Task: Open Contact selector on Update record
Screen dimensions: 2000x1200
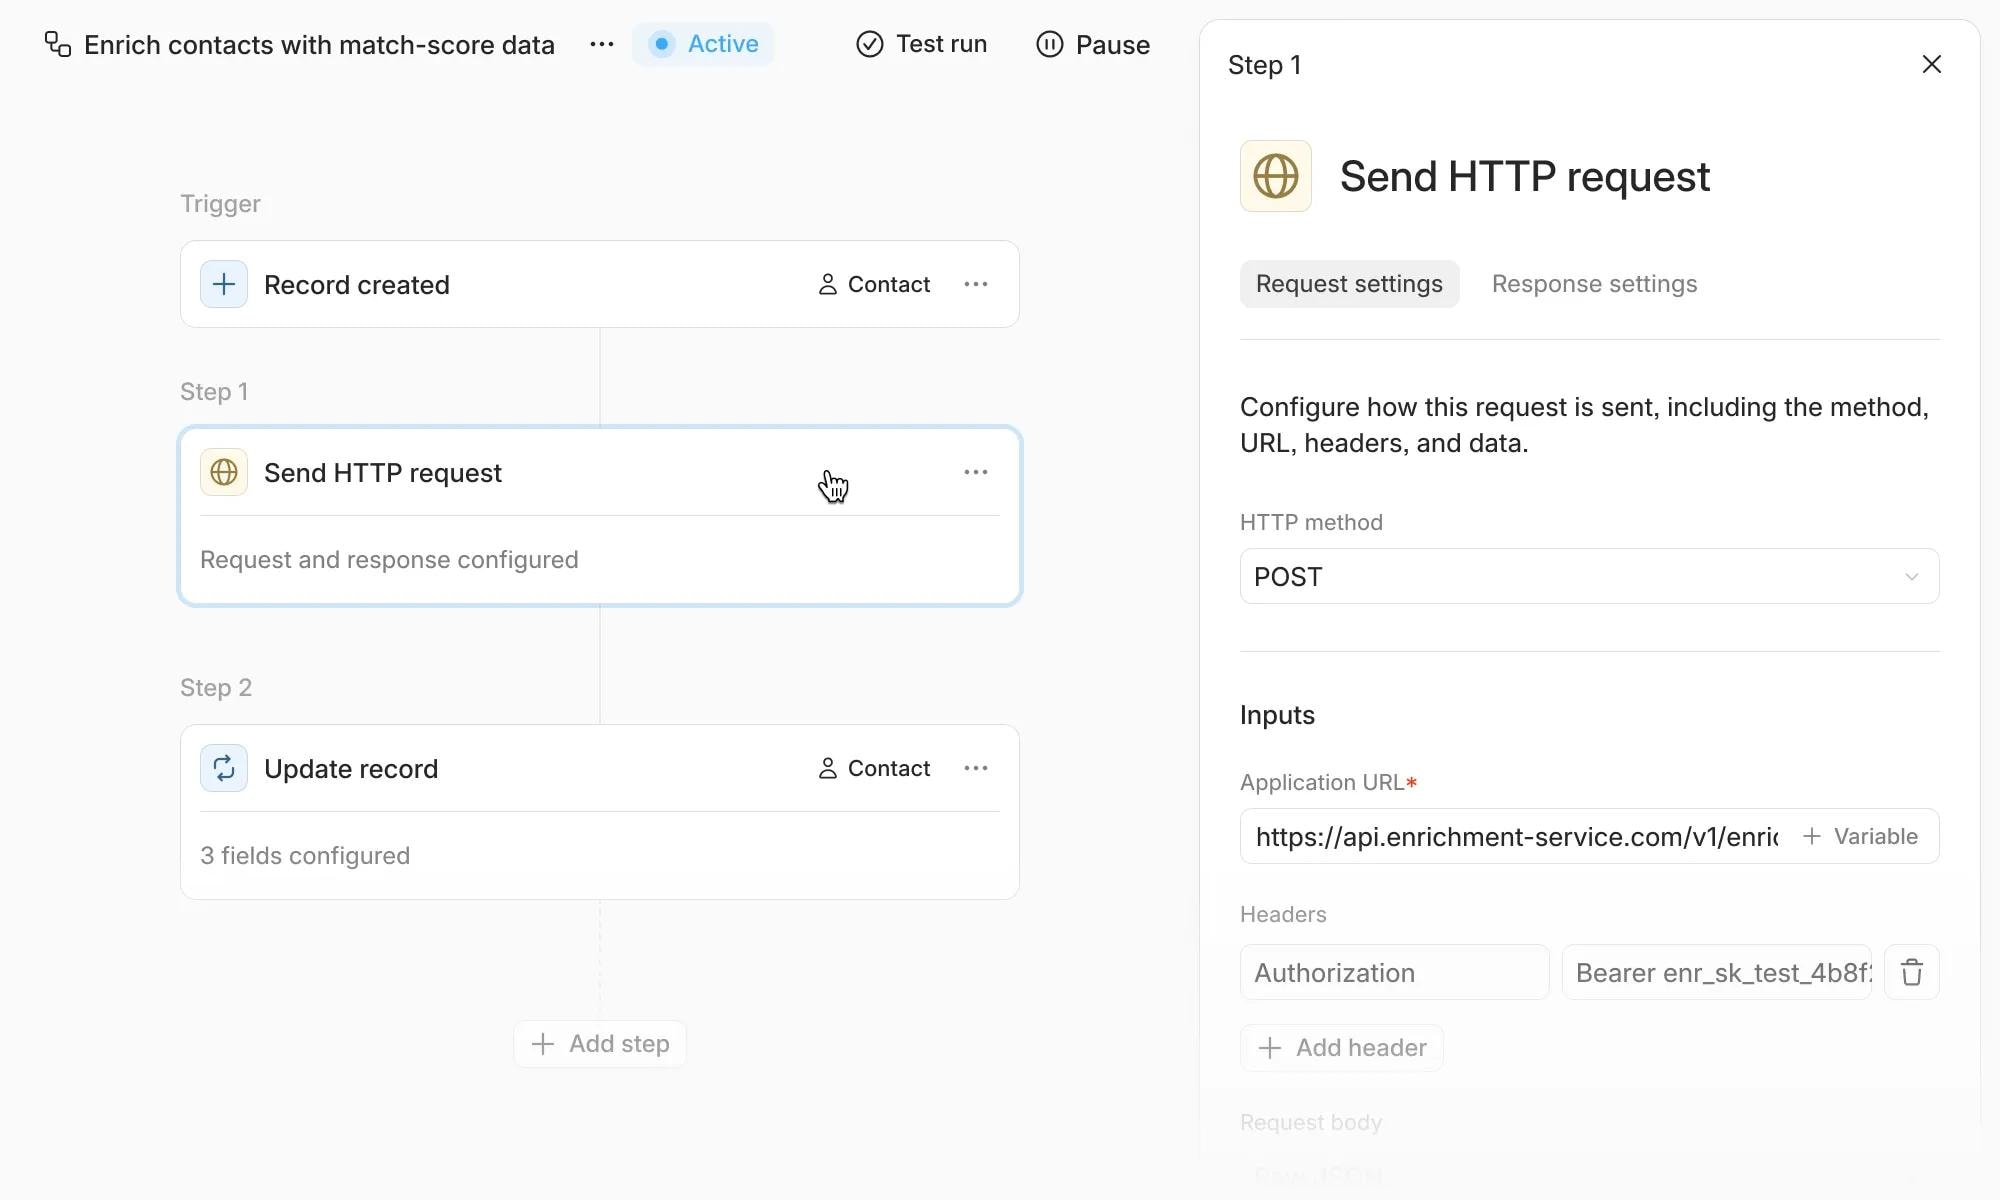Action: point(875,769)
